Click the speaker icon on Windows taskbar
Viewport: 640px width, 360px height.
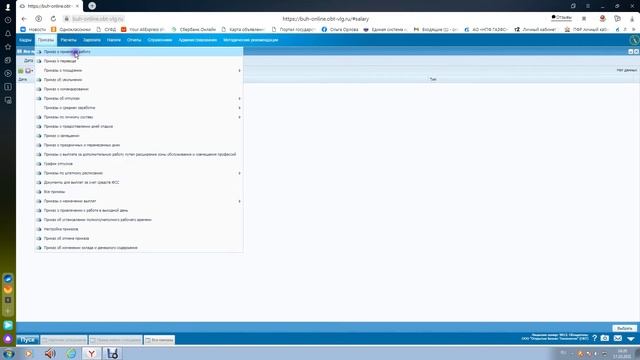click(x=50, y=353)
